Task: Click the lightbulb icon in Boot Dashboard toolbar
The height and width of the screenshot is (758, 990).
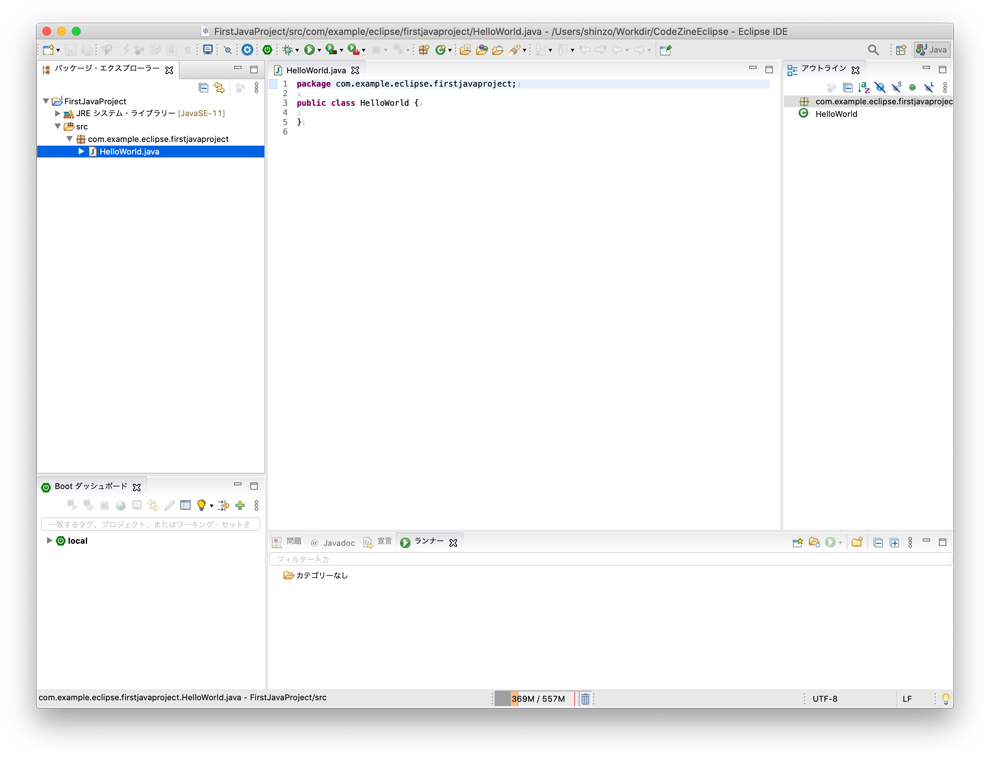Action: point(201,506)
